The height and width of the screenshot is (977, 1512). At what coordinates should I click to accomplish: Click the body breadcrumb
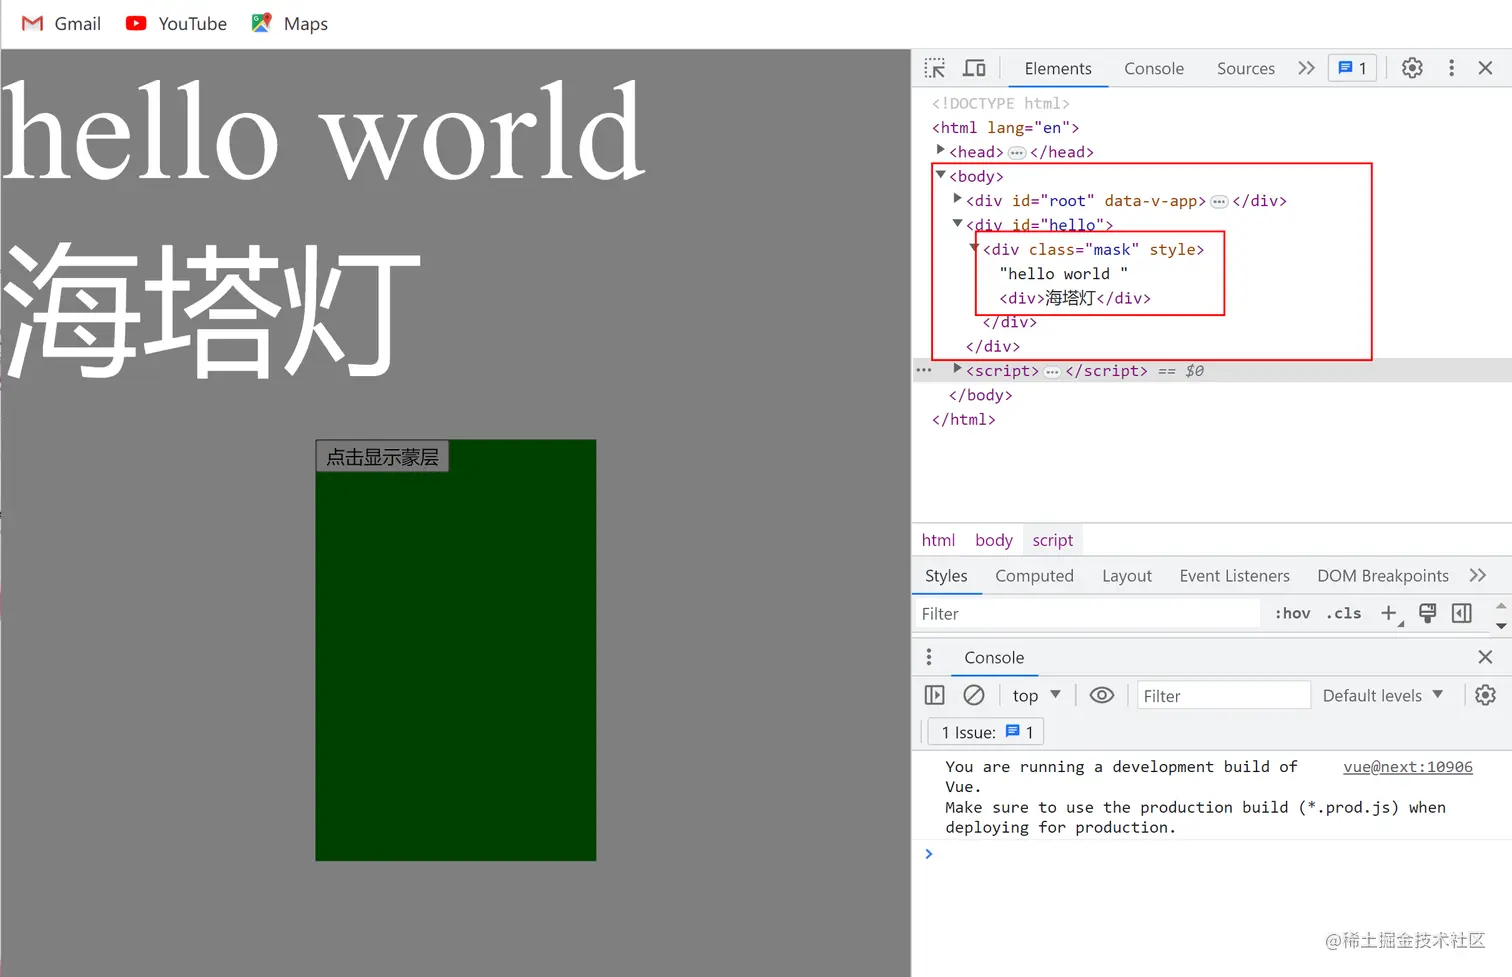(994, 540)
